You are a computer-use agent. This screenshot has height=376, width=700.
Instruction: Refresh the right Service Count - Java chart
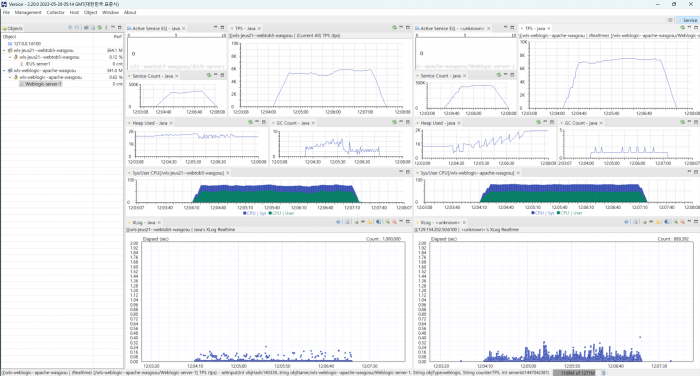coord(499,75)
